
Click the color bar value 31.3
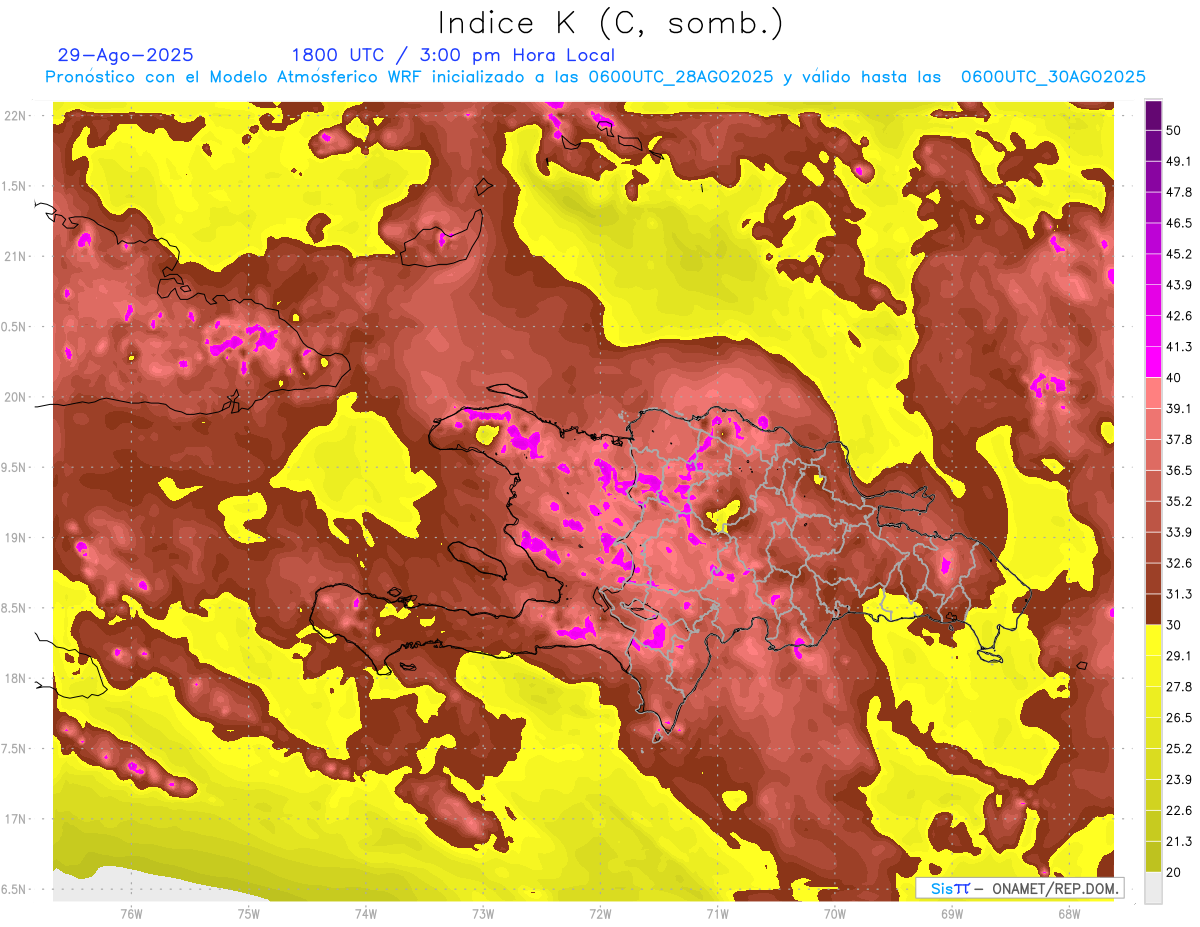[1179, 594]
